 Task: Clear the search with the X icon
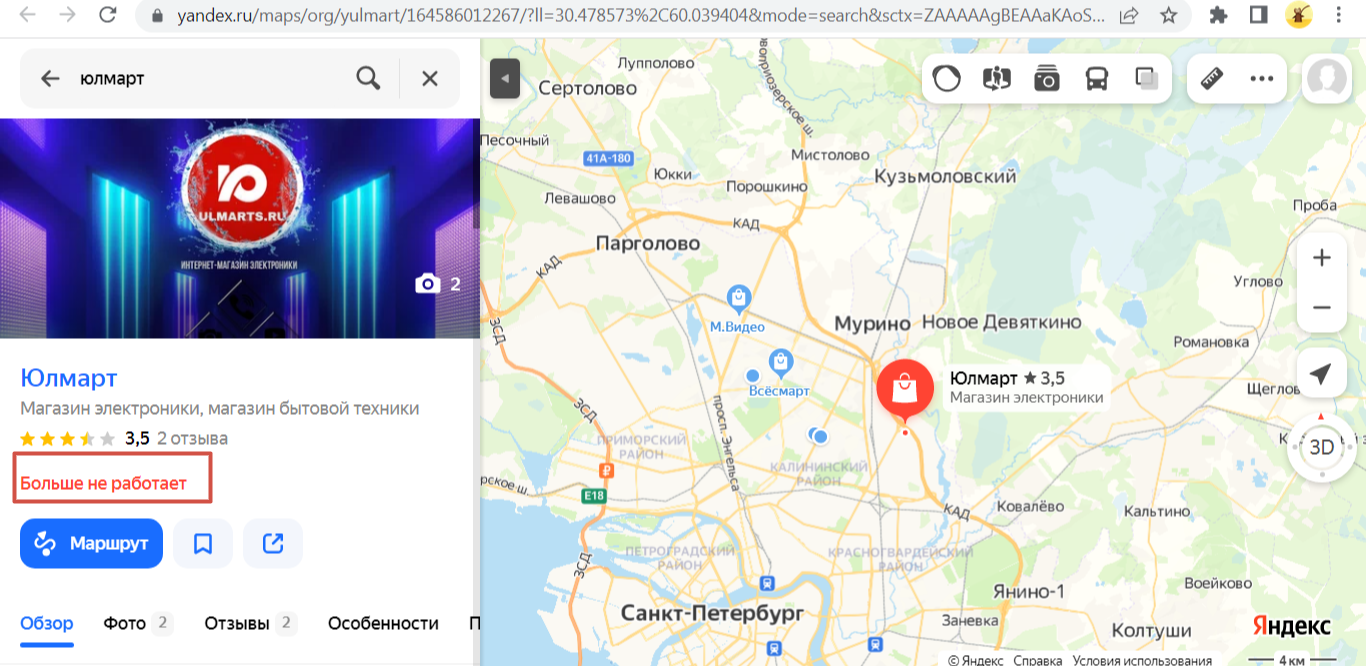(x=430, y=78)
